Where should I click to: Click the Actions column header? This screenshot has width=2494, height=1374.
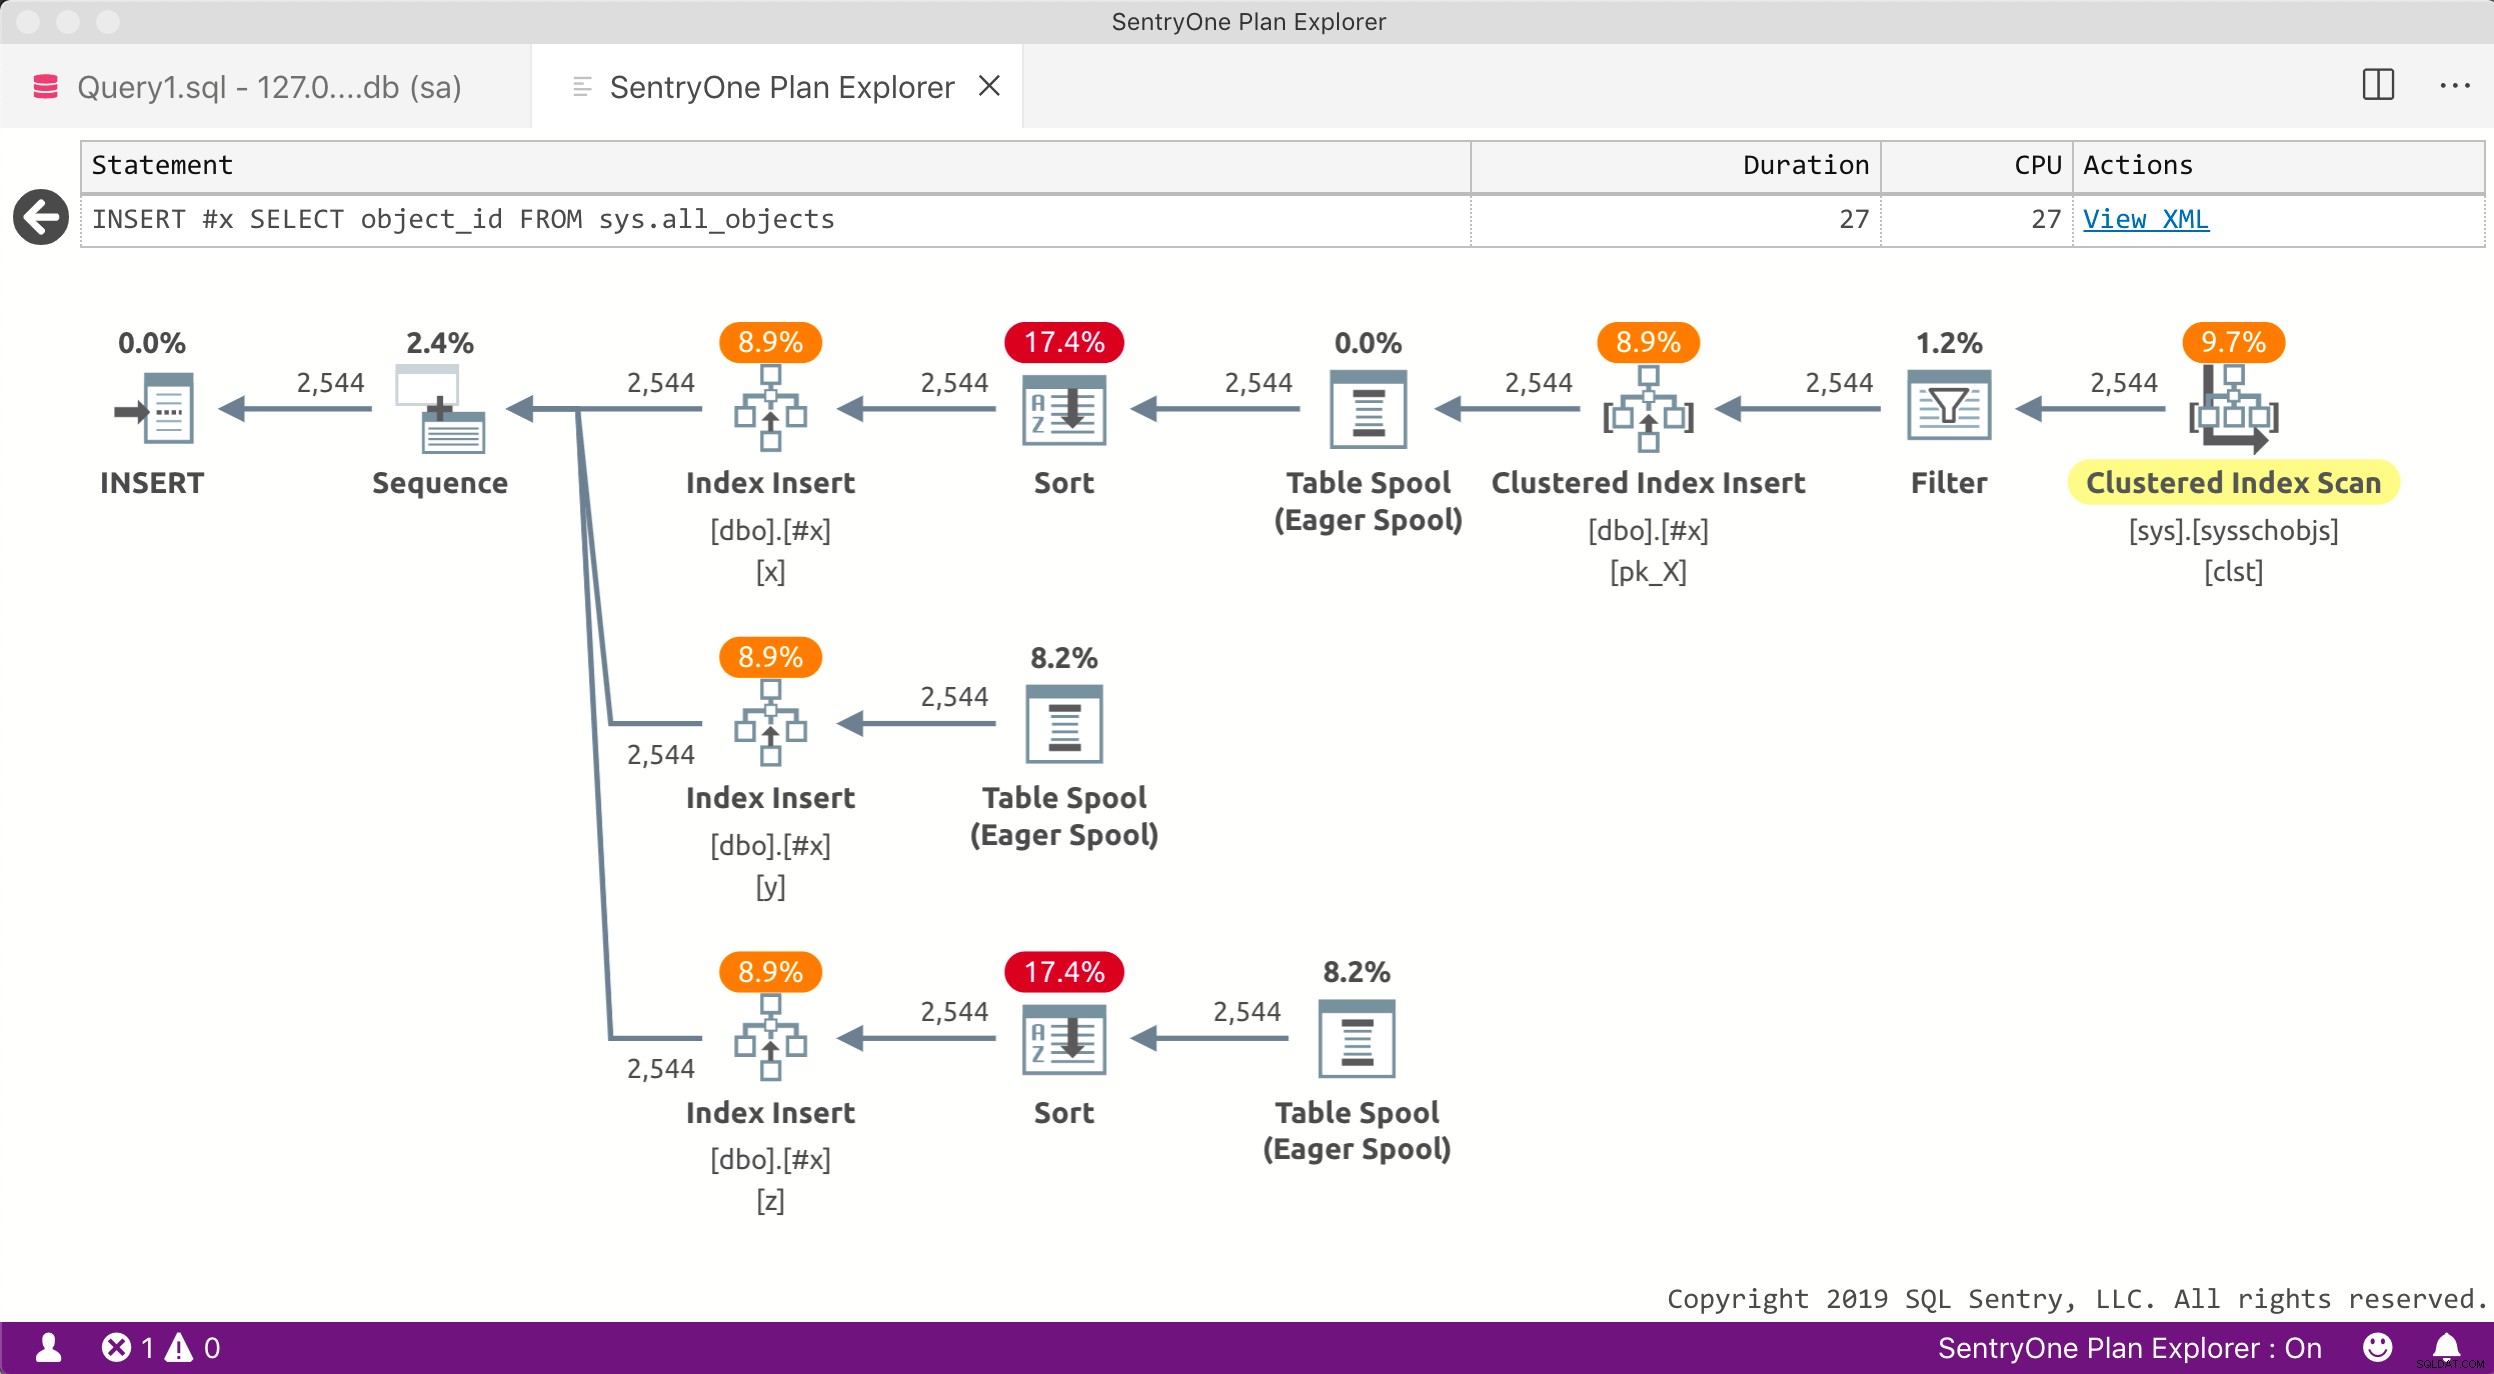pyautogui.click(x=2278, y=166)
